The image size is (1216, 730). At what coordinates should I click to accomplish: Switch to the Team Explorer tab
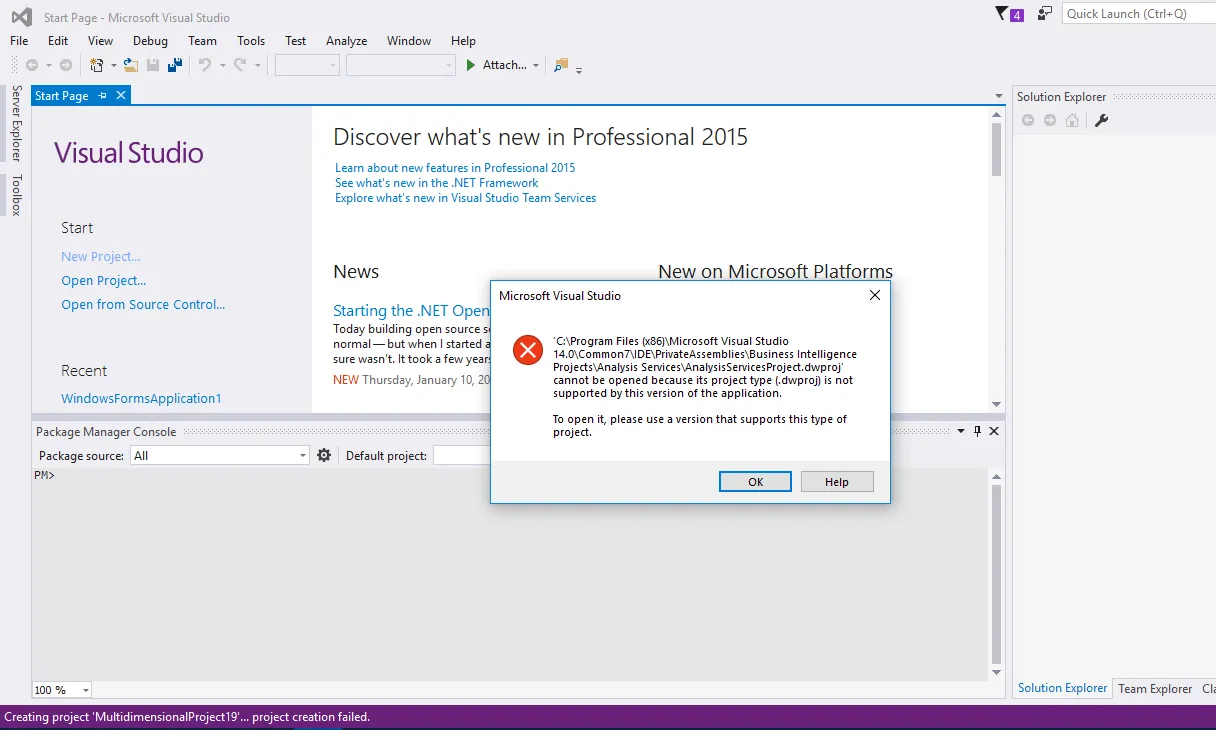pos(1155,688)
